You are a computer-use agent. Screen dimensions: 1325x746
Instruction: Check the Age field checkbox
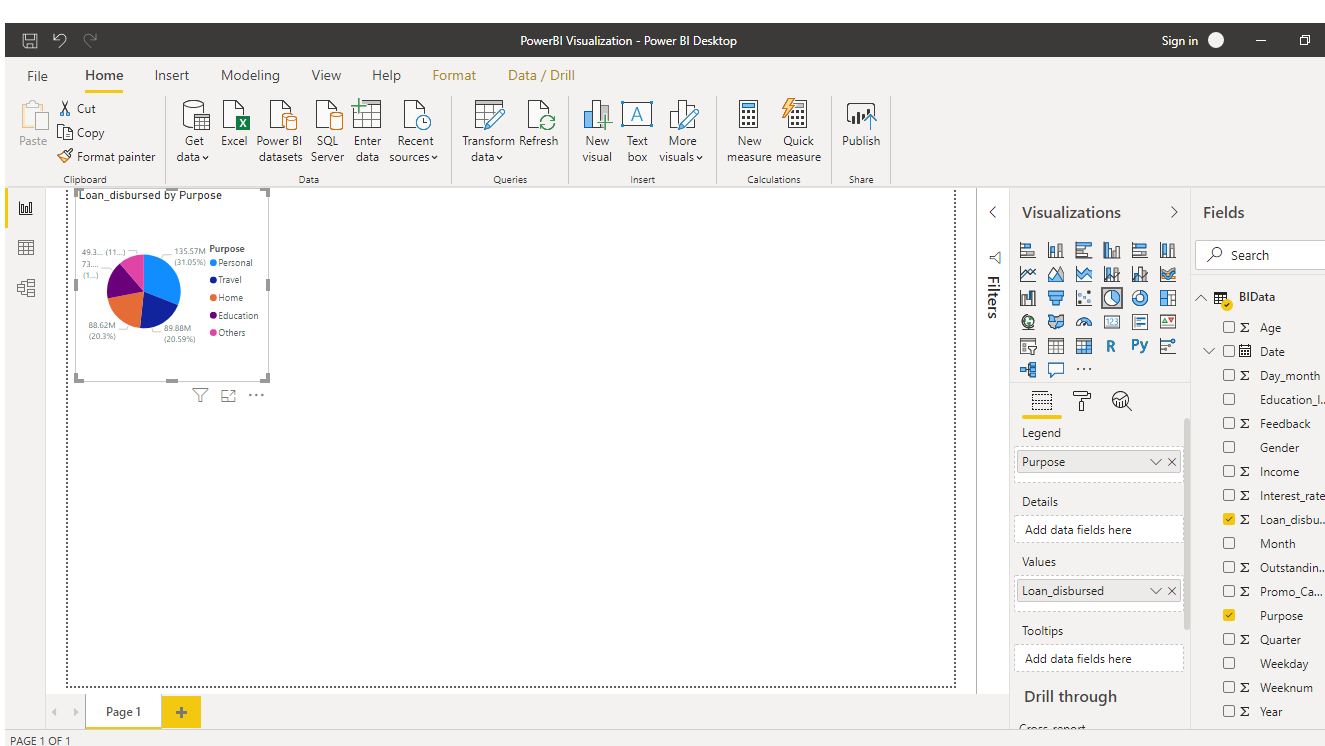point(1229,327)
